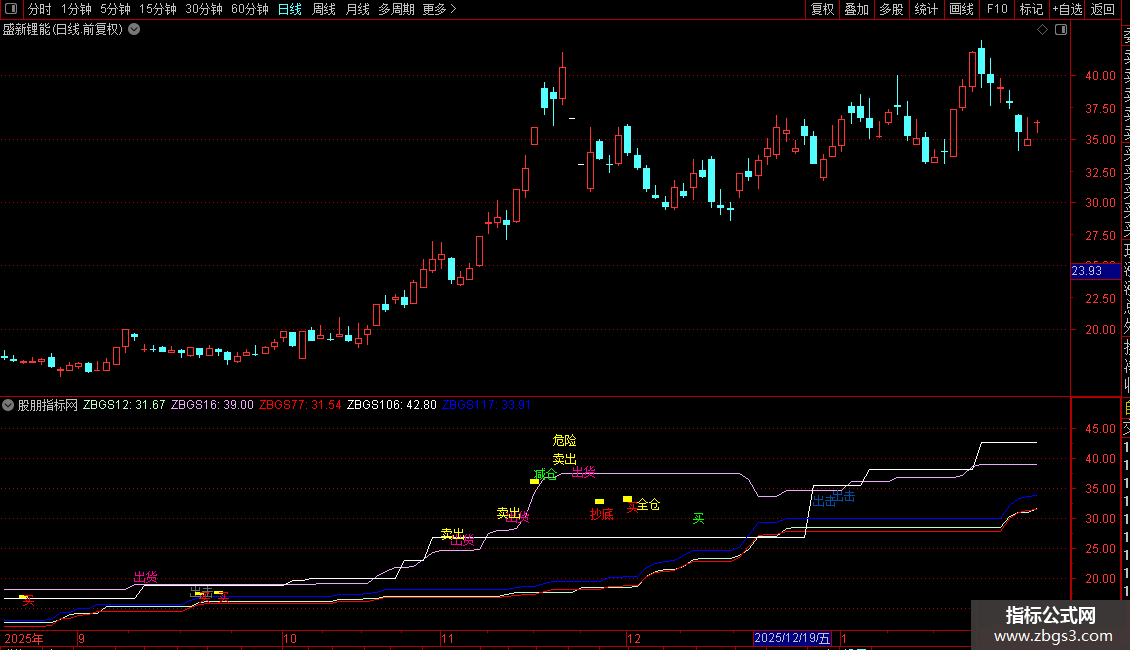
Task: Click the 危险 warning signal label
Action: click(564, 440)
